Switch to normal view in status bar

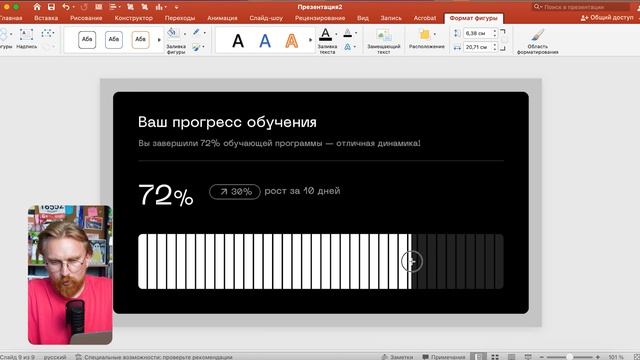(478, 357)
